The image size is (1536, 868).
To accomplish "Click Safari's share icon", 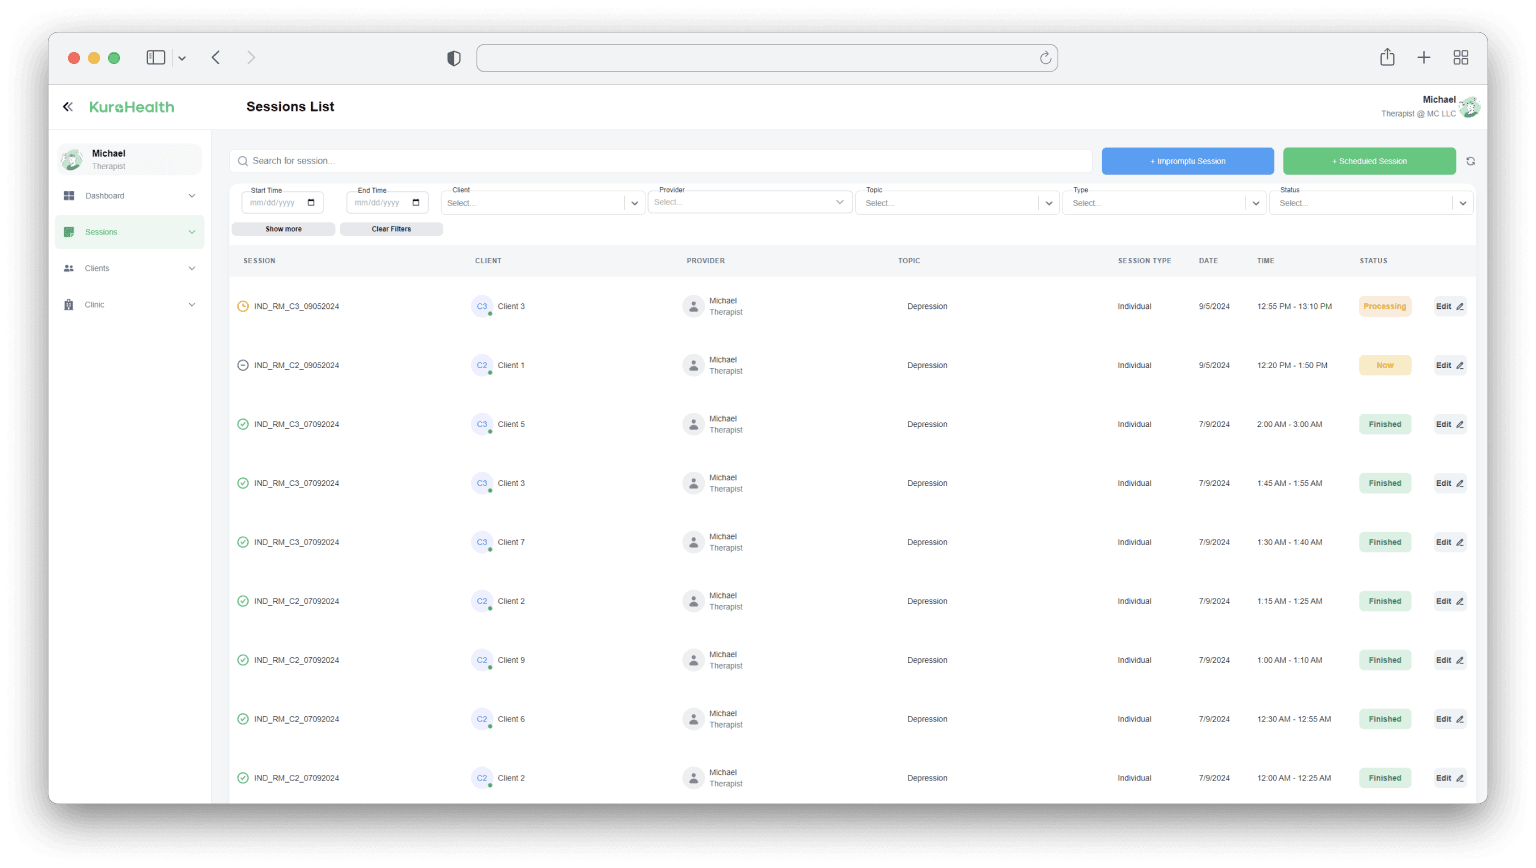I will coord(1387,58).
